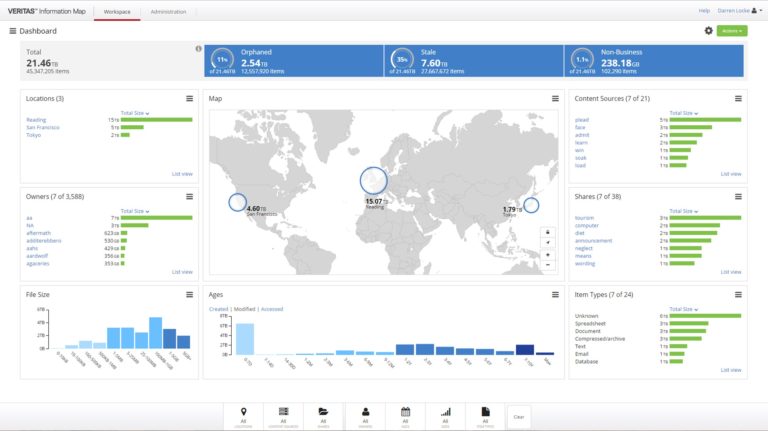Expand the Darren Locke user menu
Viewport: 768px width, 431px height.
pos(740,10)
